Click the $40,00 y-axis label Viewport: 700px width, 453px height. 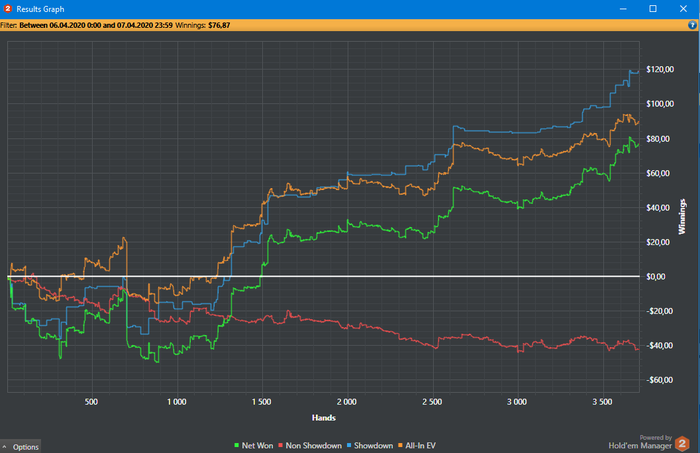tap(658, 208)
